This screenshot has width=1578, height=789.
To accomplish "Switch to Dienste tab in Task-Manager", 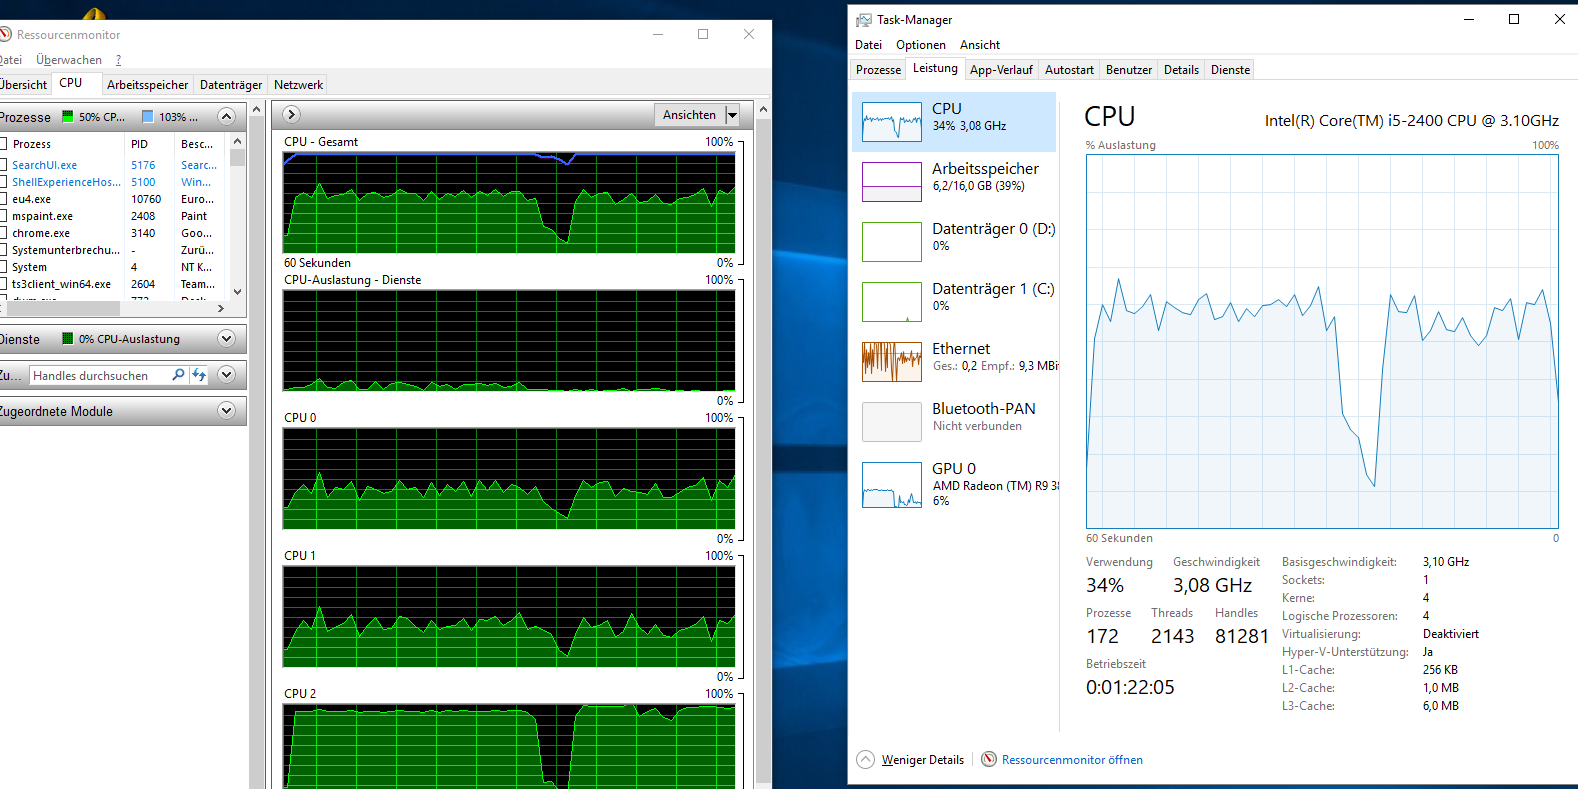I will [1230, 70].
